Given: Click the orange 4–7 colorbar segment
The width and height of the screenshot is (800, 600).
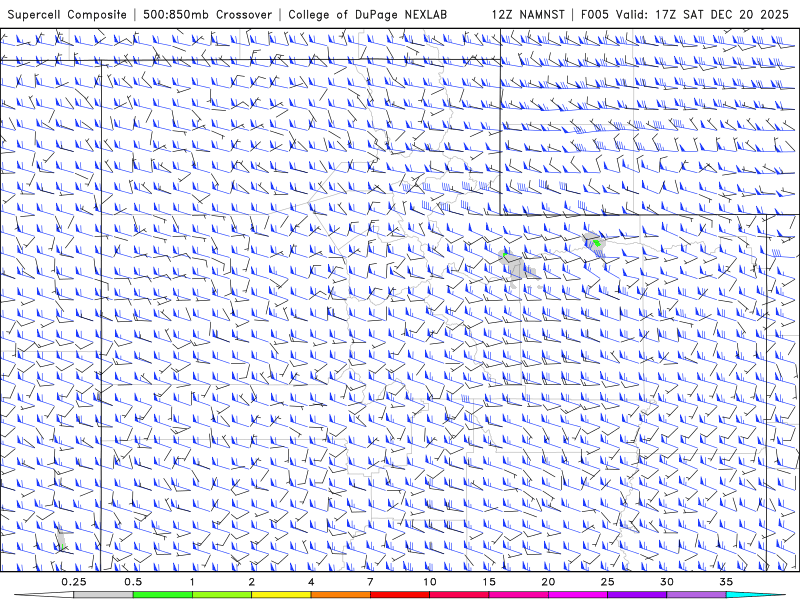Looking at the screenshot, I should coord(340,595).
